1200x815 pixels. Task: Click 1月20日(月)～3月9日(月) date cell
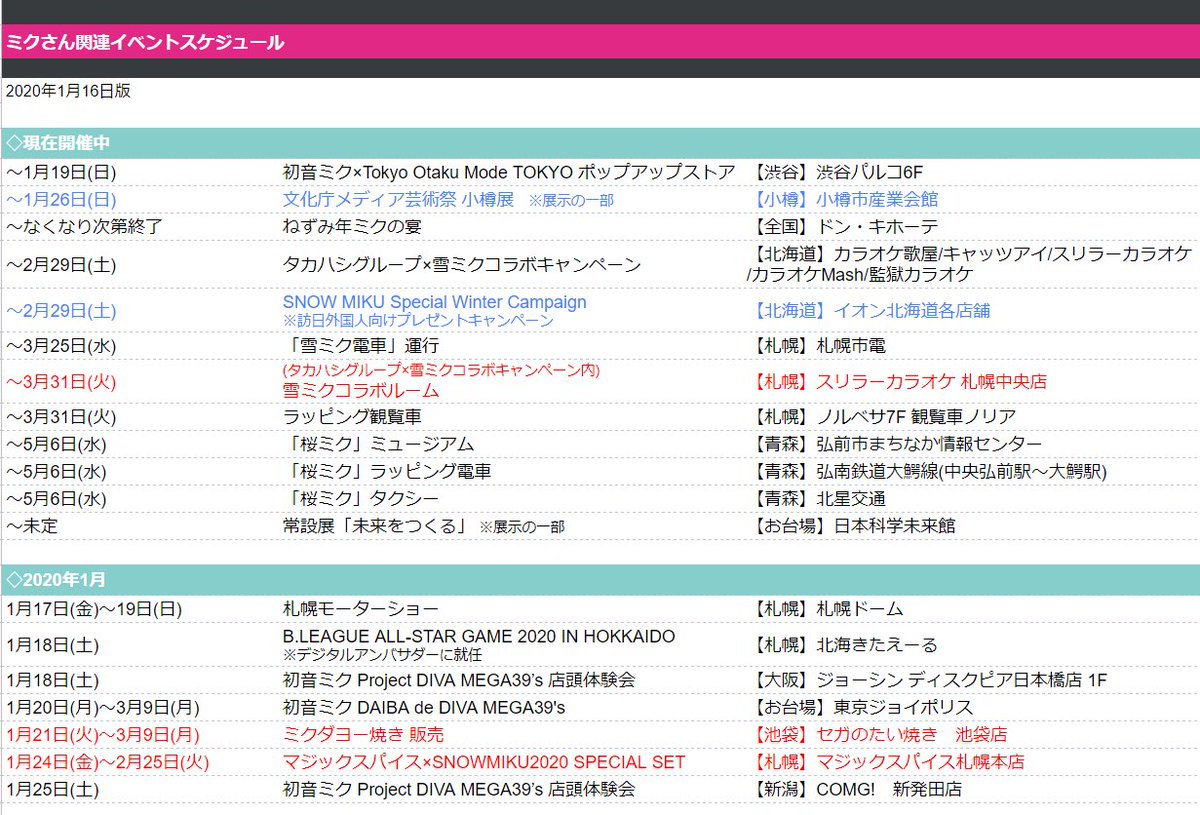pos(103,708)
